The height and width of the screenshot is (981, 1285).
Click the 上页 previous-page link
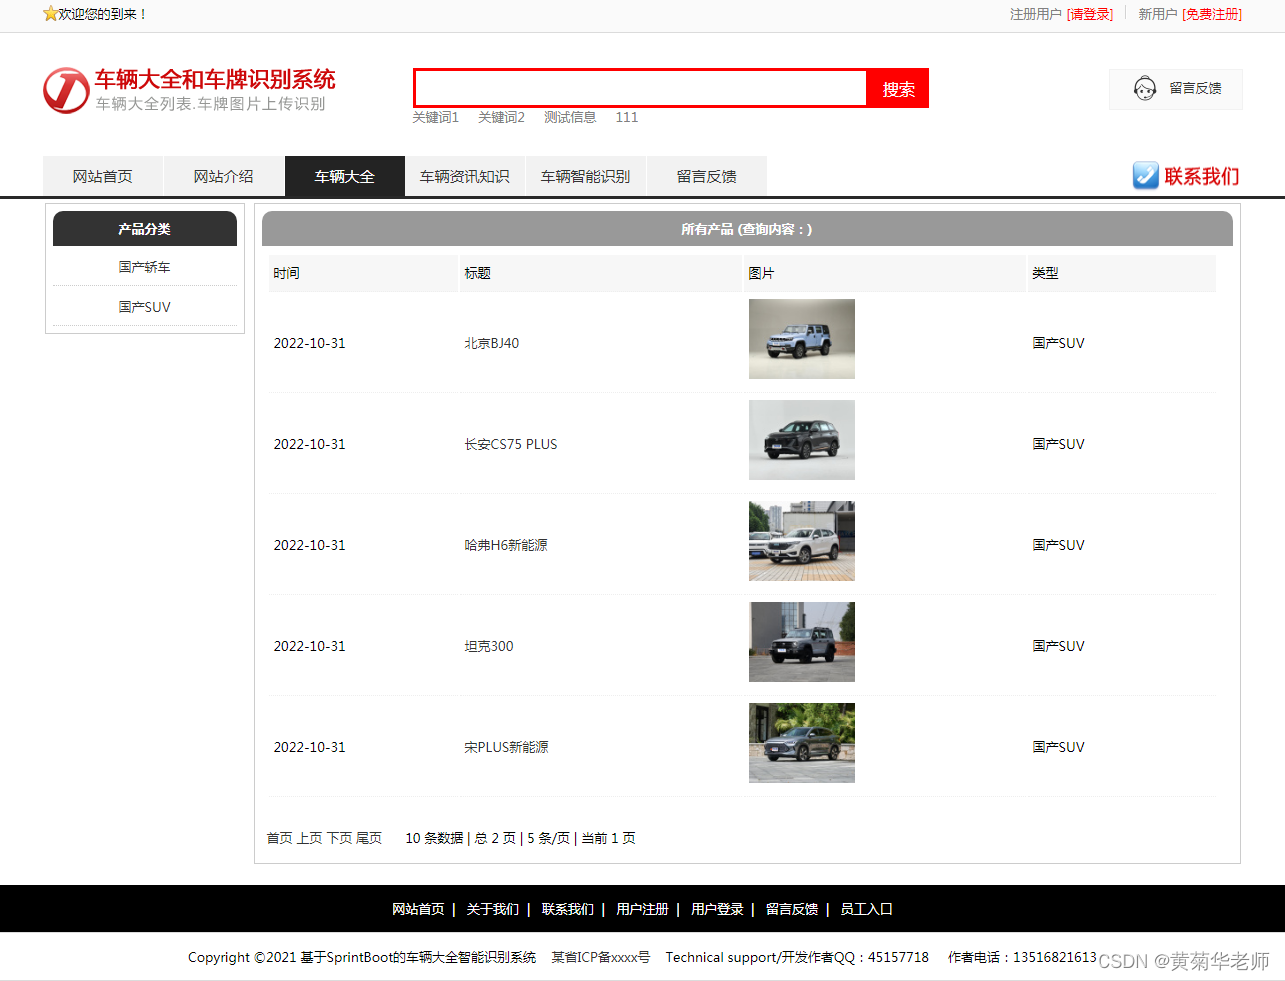pyautogui.click(x=310, y=838)
